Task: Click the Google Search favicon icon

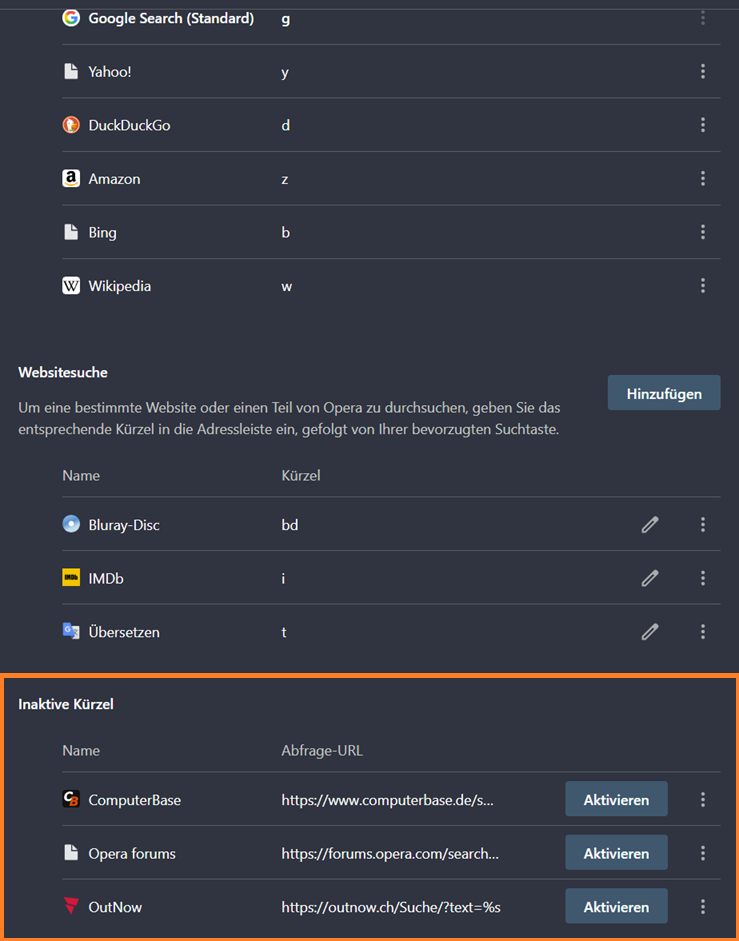Action: tap(70, 17)
